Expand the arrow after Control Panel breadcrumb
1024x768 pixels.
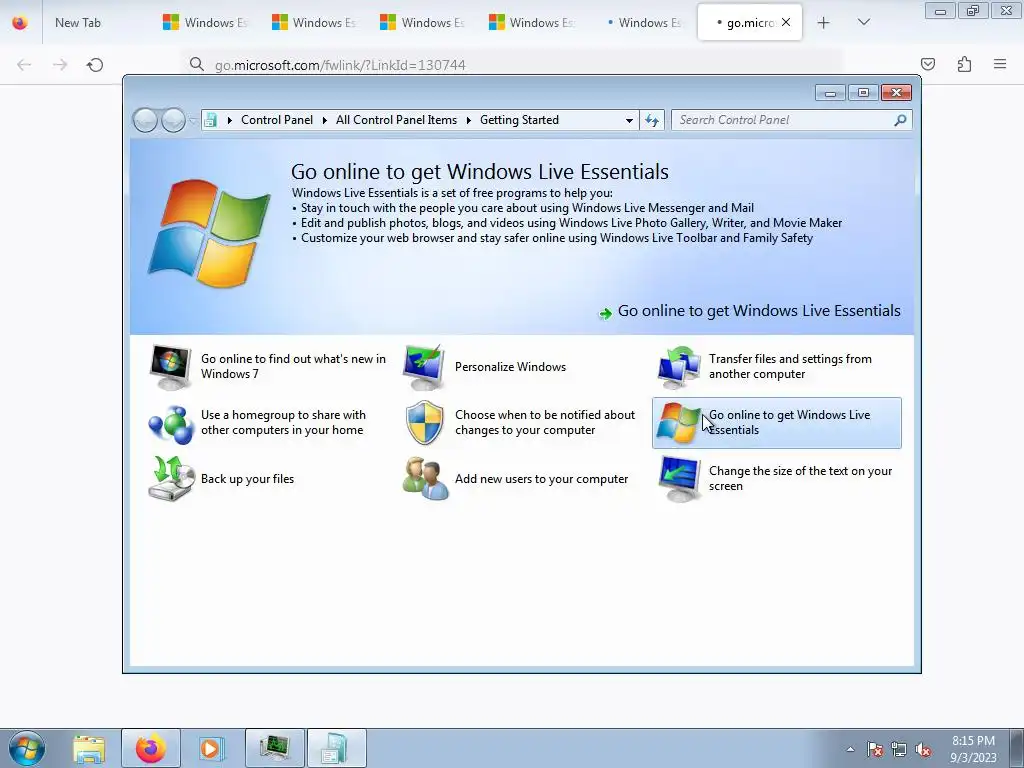click(325, 120)
